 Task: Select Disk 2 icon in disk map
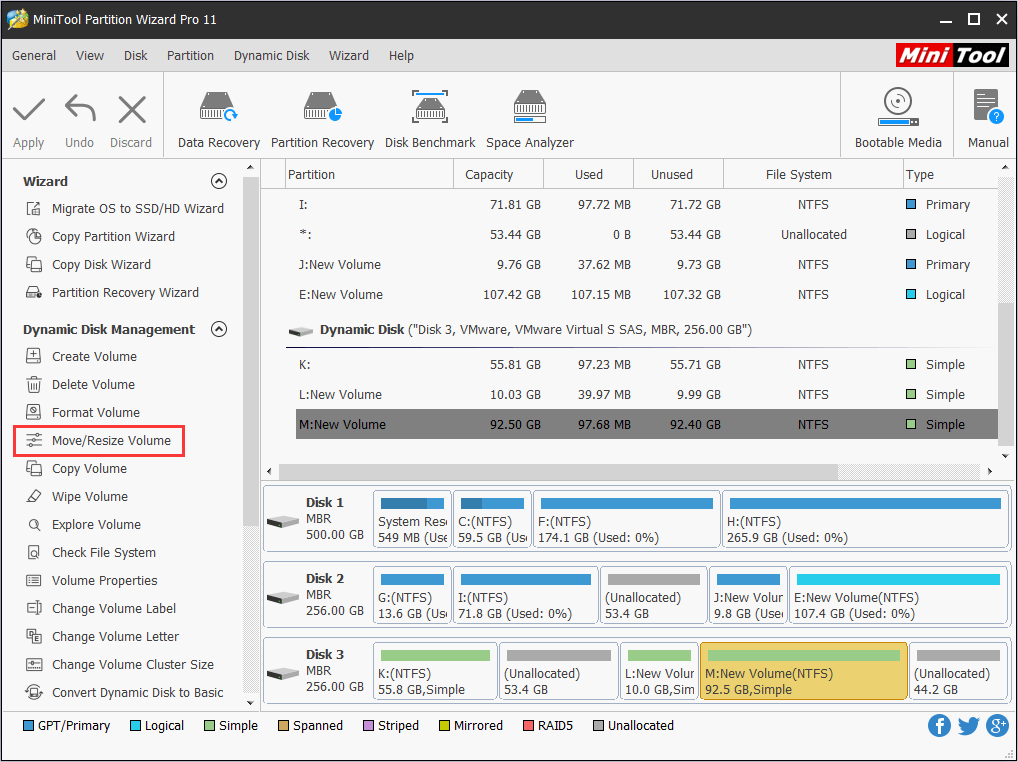coord(284,597)
